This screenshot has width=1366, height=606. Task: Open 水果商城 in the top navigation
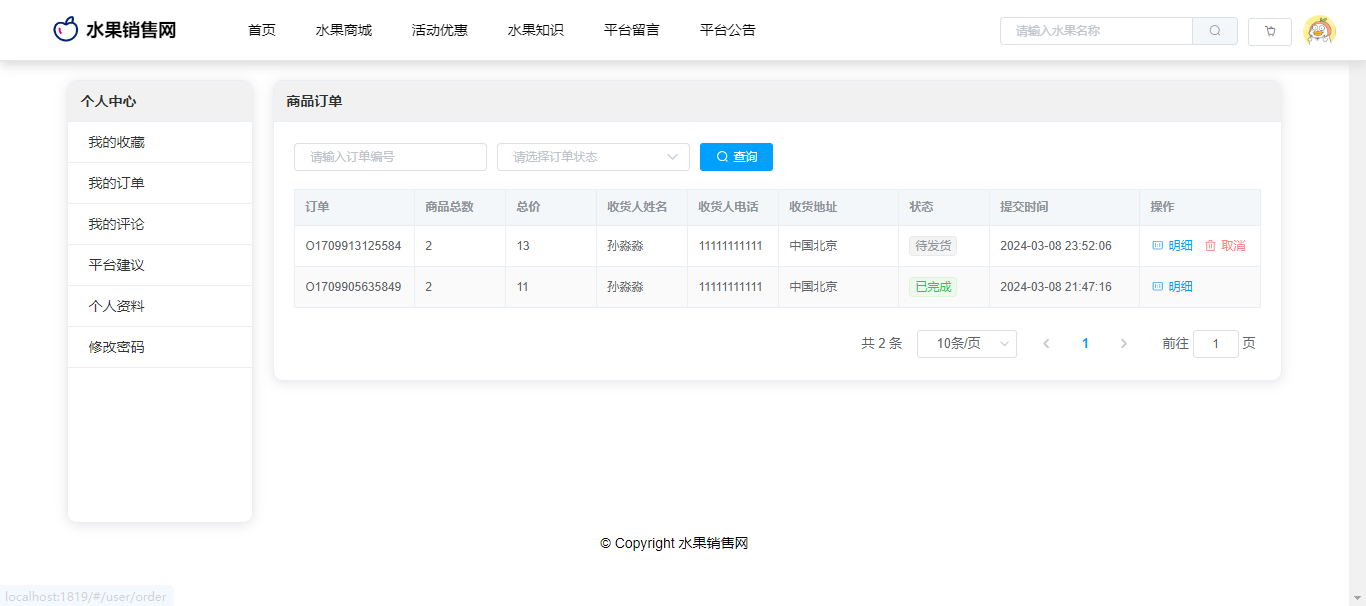(343, 30)
